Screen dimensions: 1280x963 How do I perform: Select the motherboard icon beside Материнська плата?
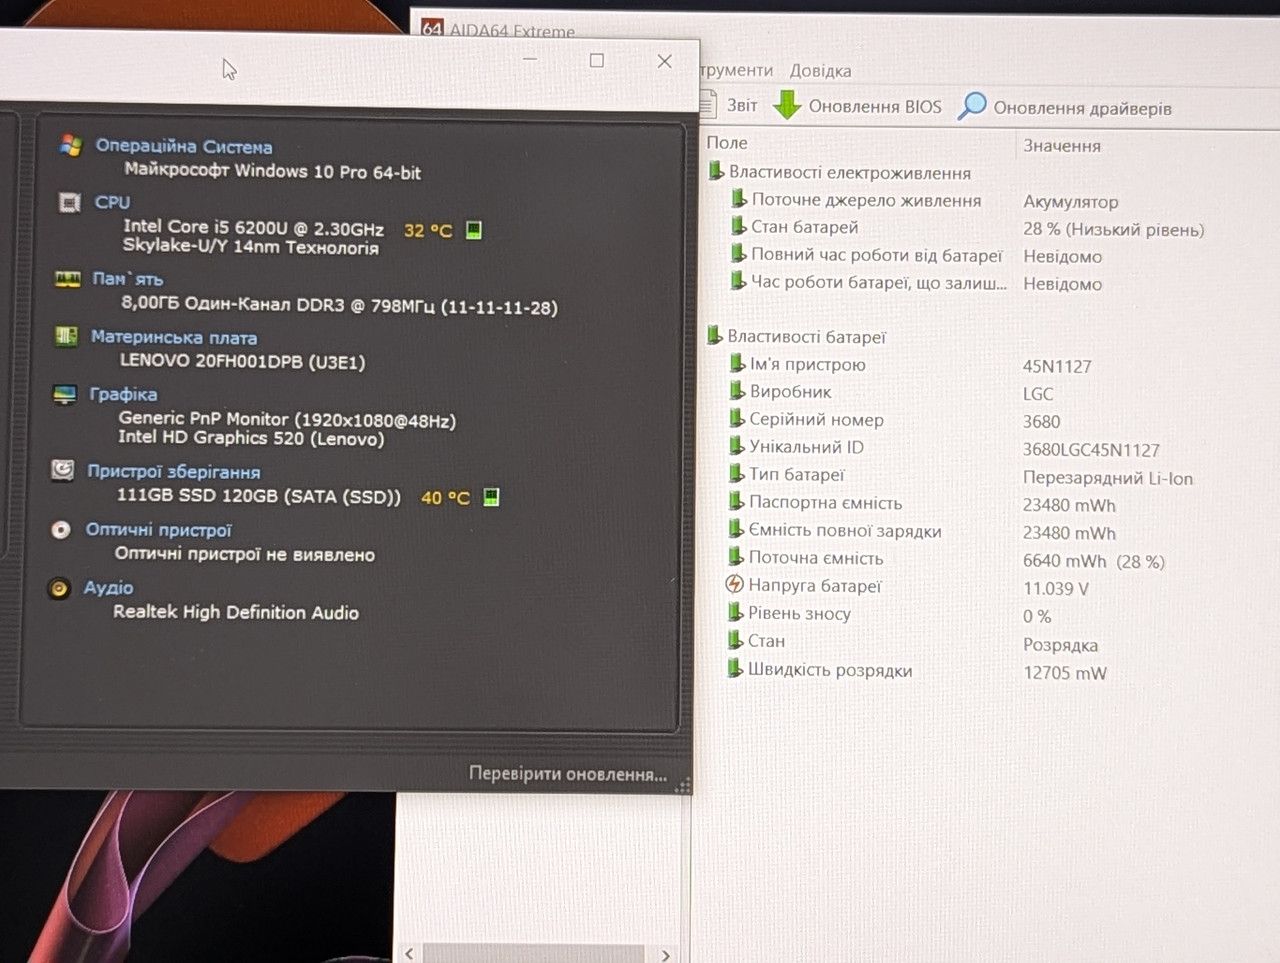[x=66, y=336]
